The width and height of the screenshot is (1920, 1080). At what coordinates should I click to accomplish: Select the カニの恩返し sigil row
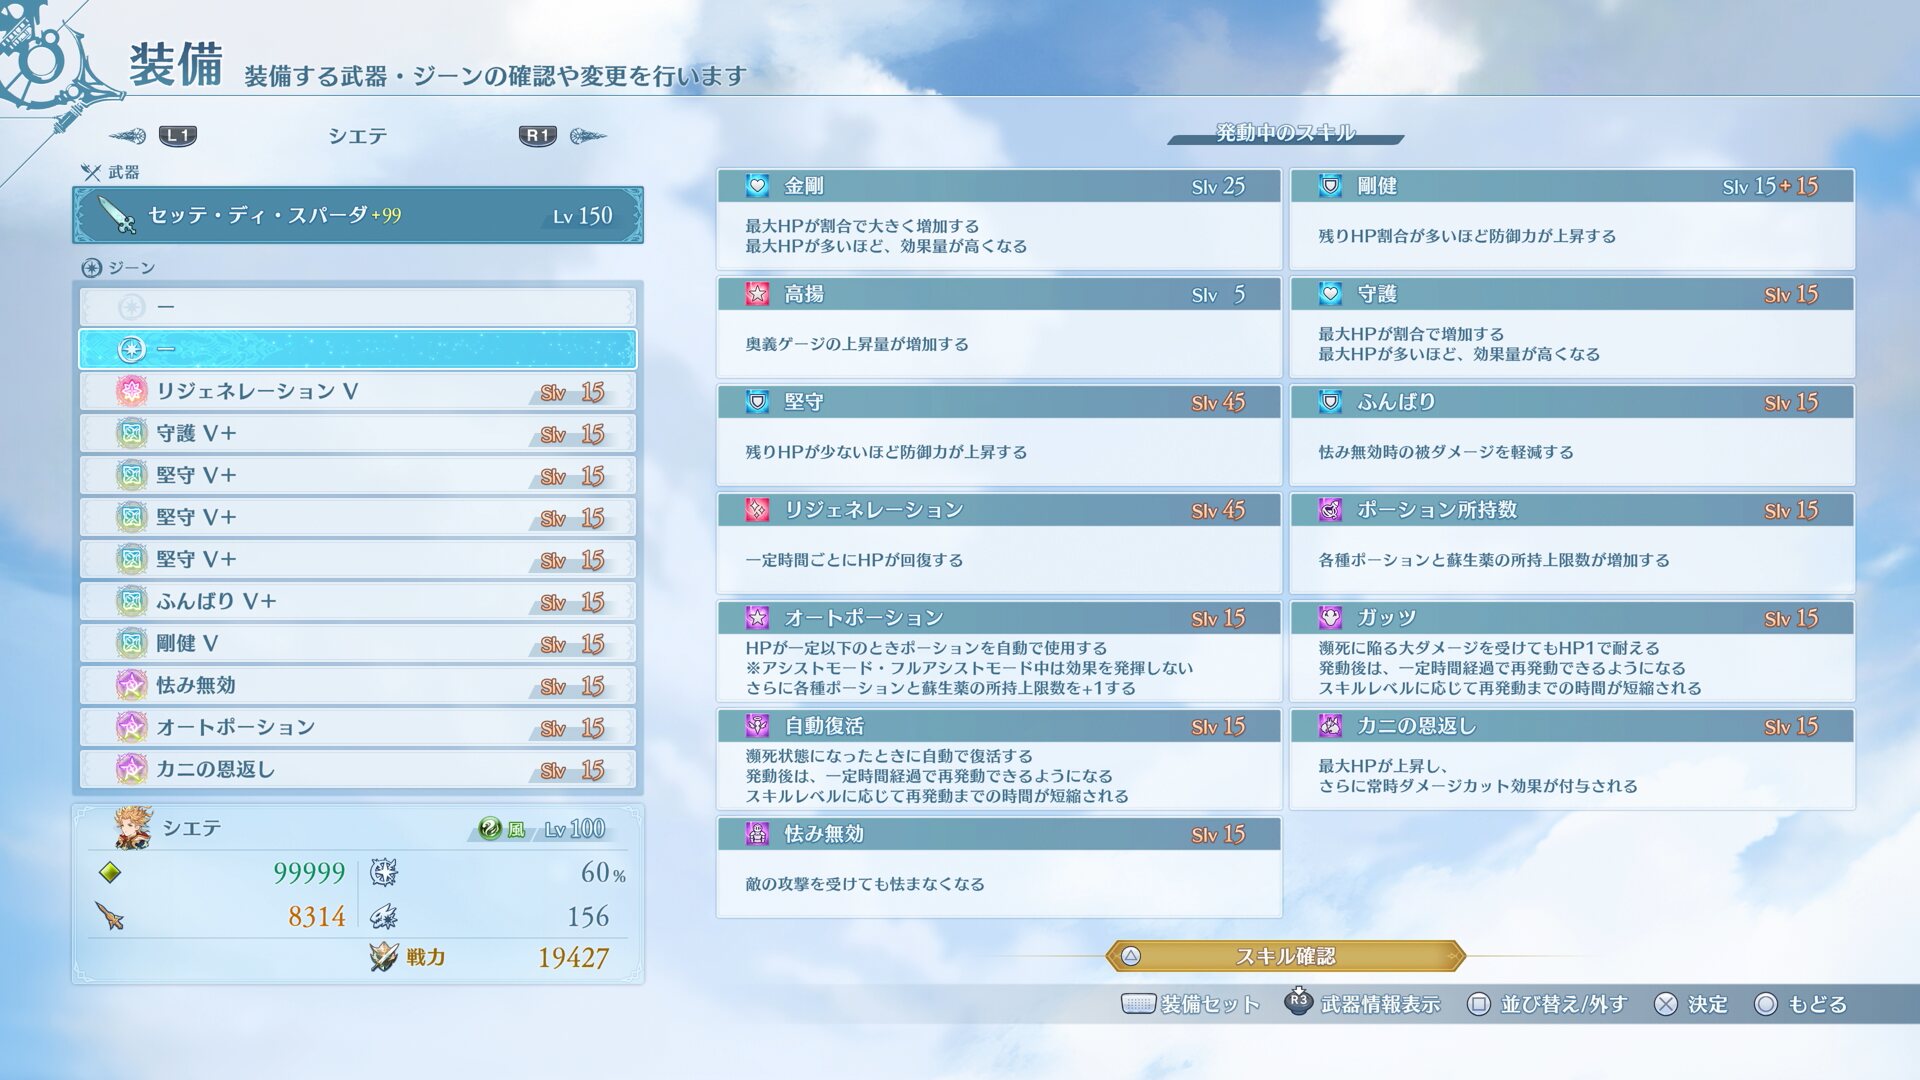(x=358, y=769)
